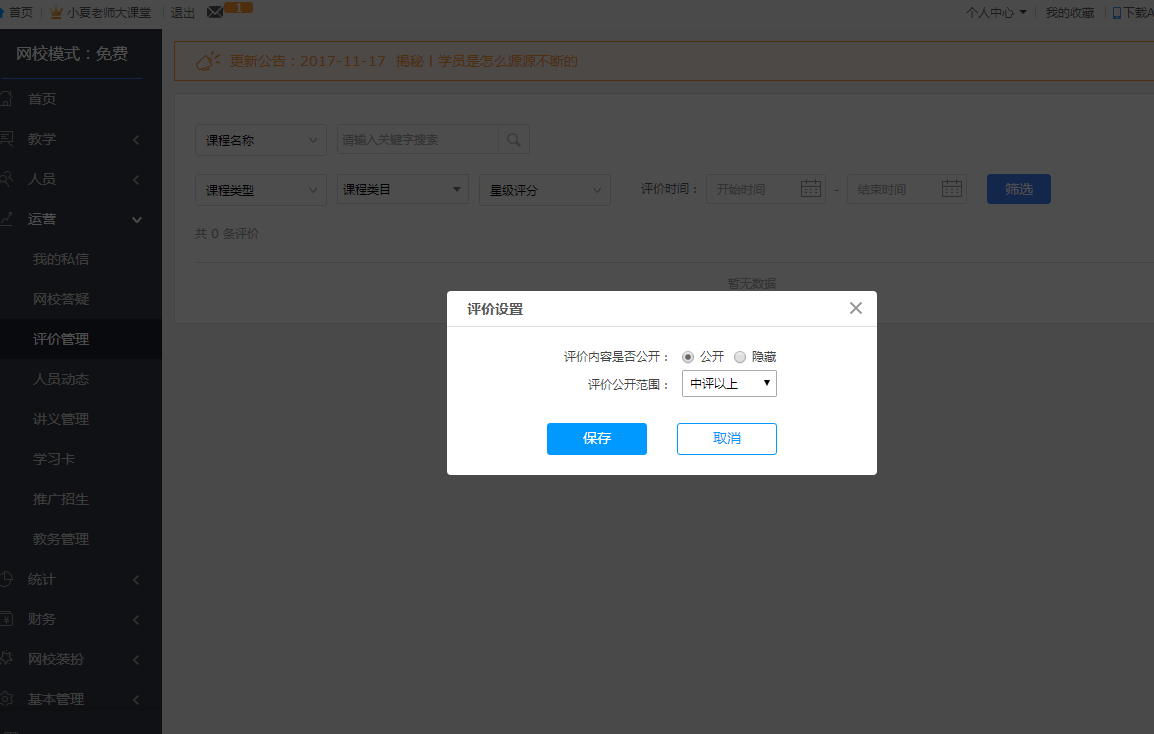Click the keyword search input field
This screenshot has width=1154, height=734.
click(x=417, y=140)
